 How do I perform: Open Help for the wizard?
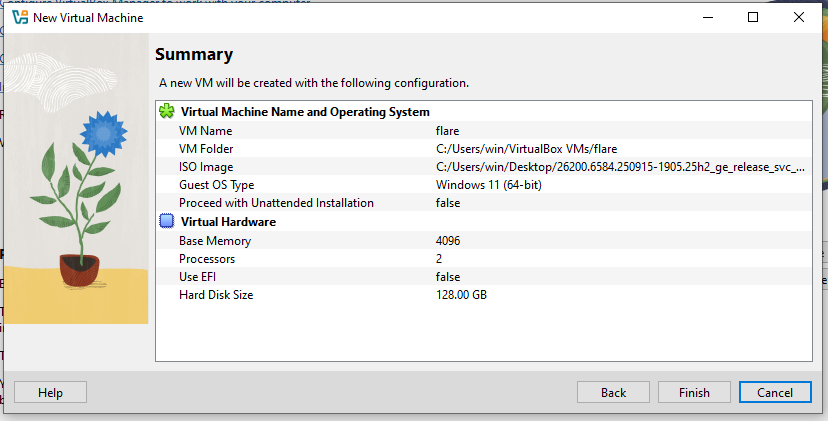(x=50, y=393)
